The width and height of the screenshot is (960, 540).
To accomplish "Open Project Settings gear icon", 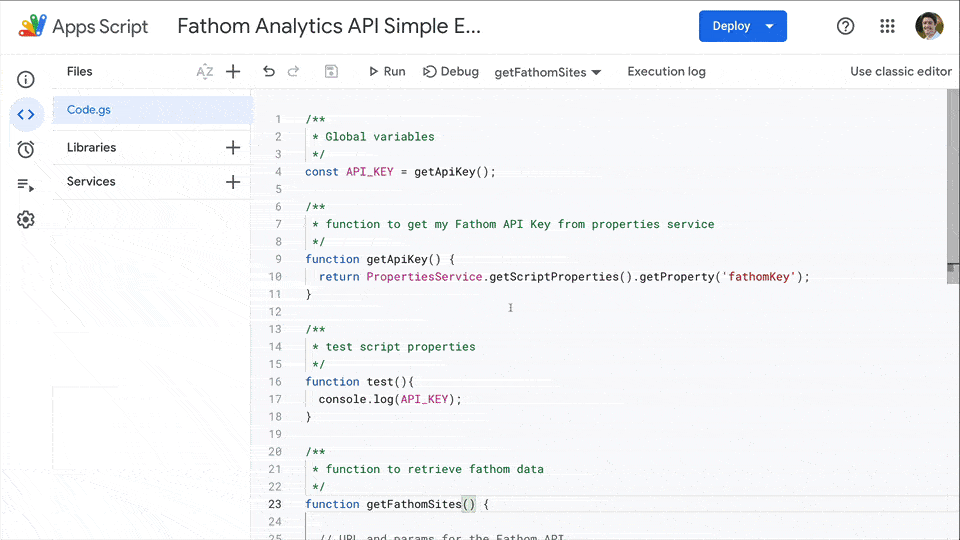I will tap(26, 219).
